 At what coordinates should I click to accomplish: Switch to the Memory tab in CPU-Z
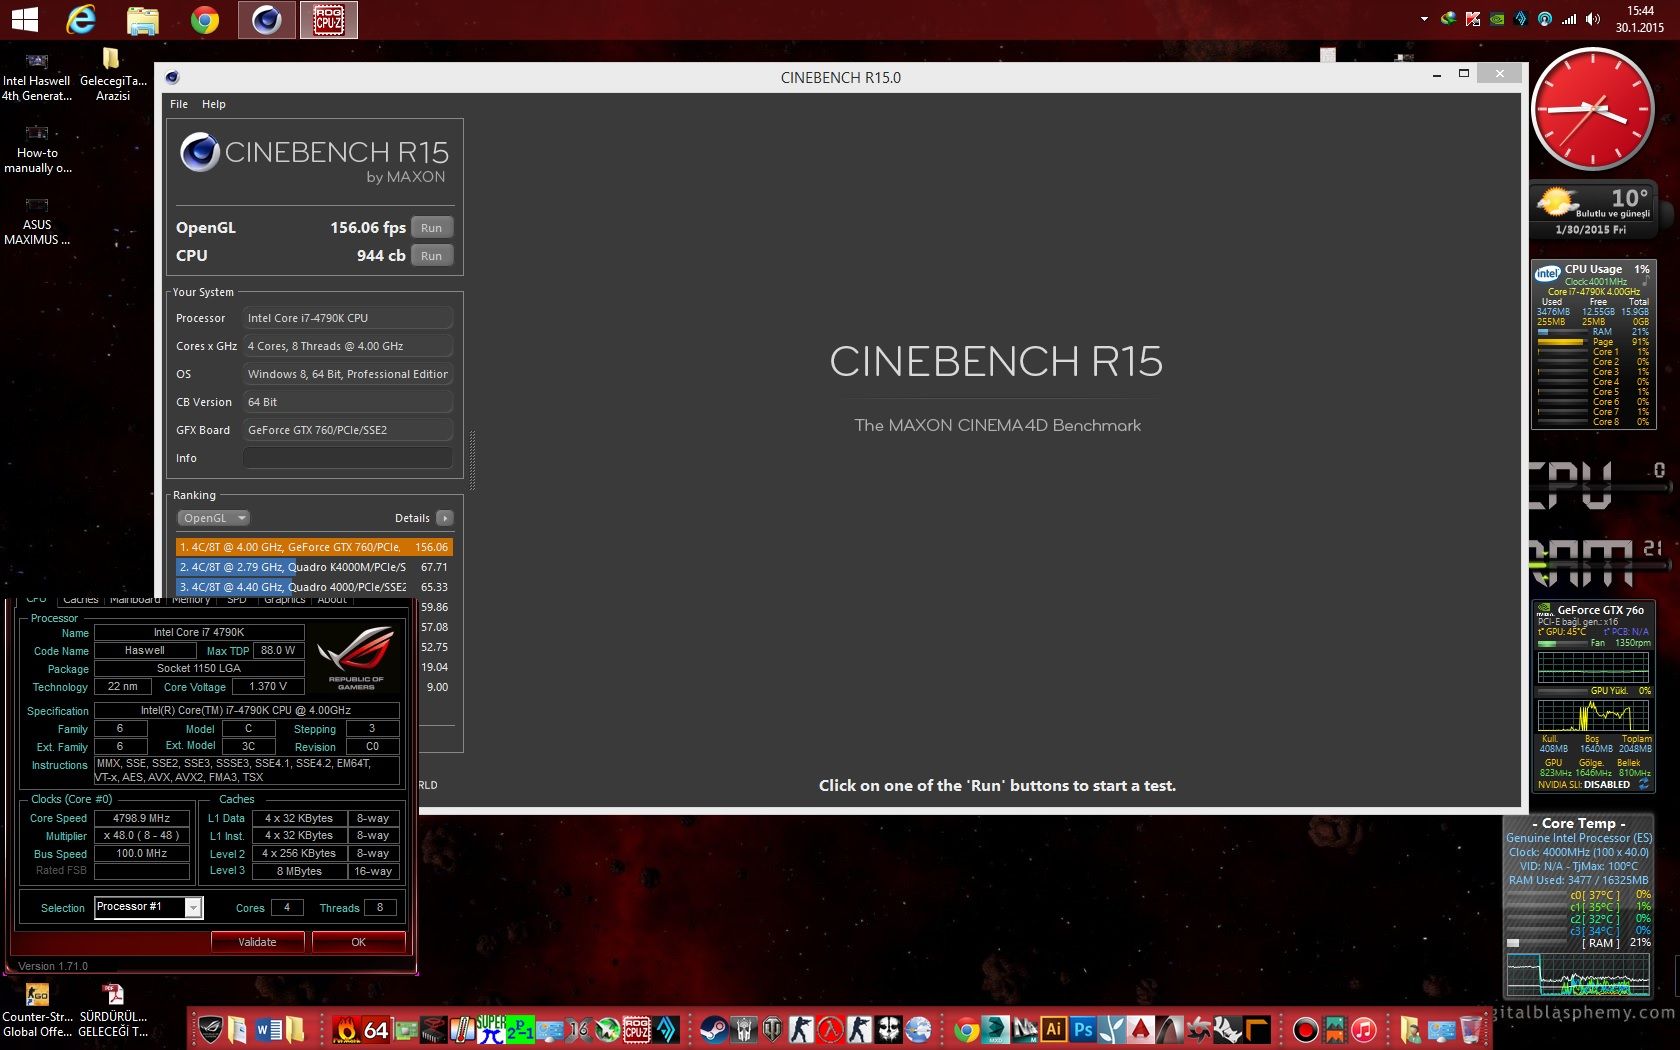pos(191,600)
